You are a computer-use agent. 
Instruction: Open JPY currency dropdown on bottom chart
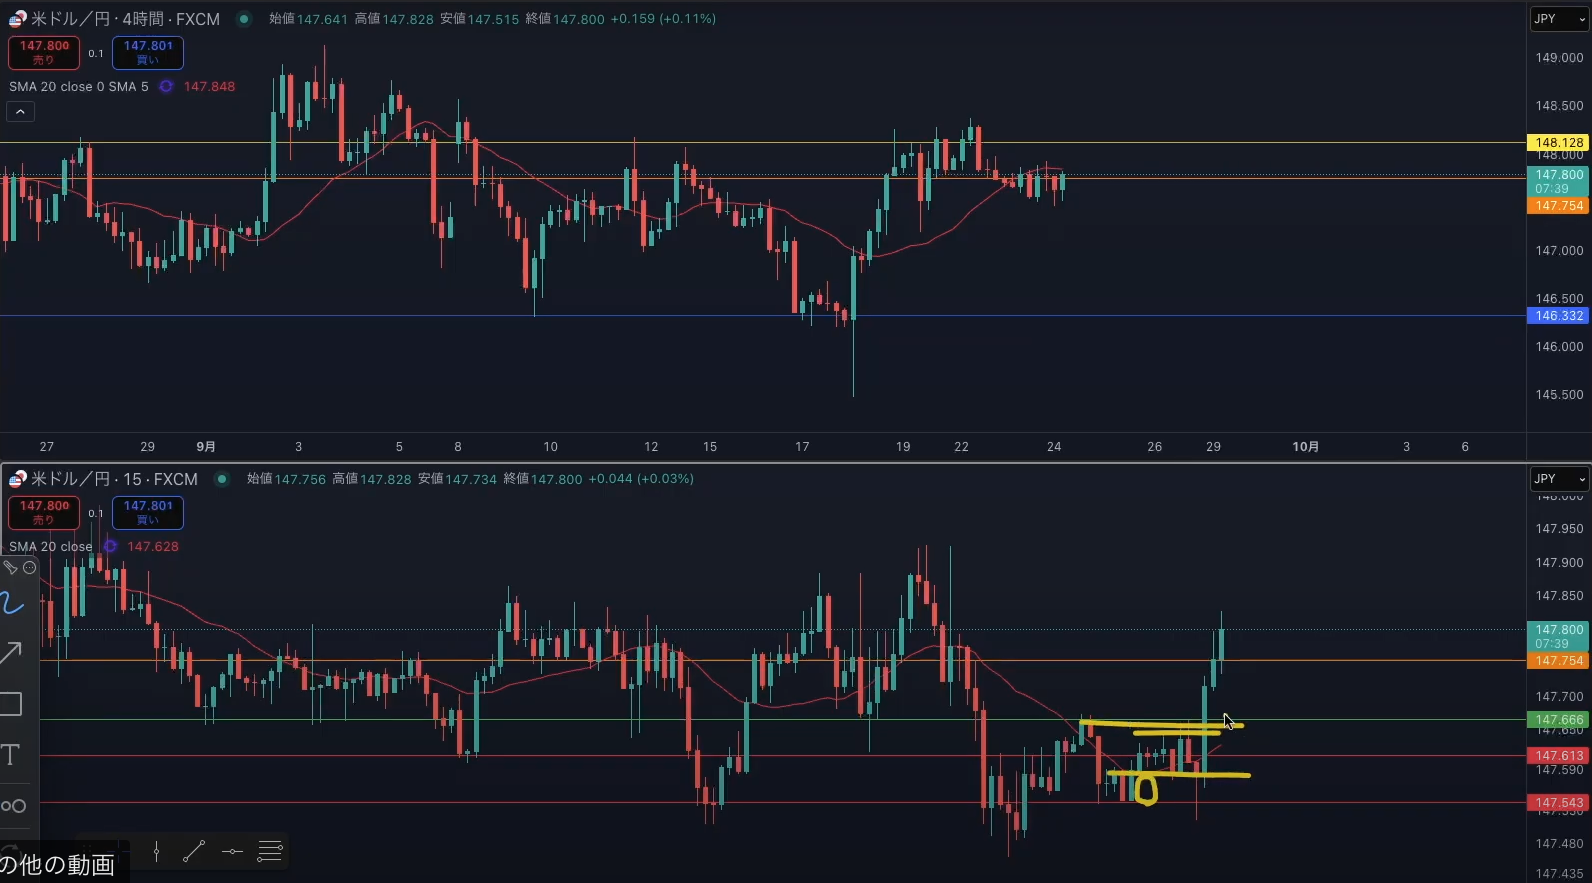coord(1559,479)
